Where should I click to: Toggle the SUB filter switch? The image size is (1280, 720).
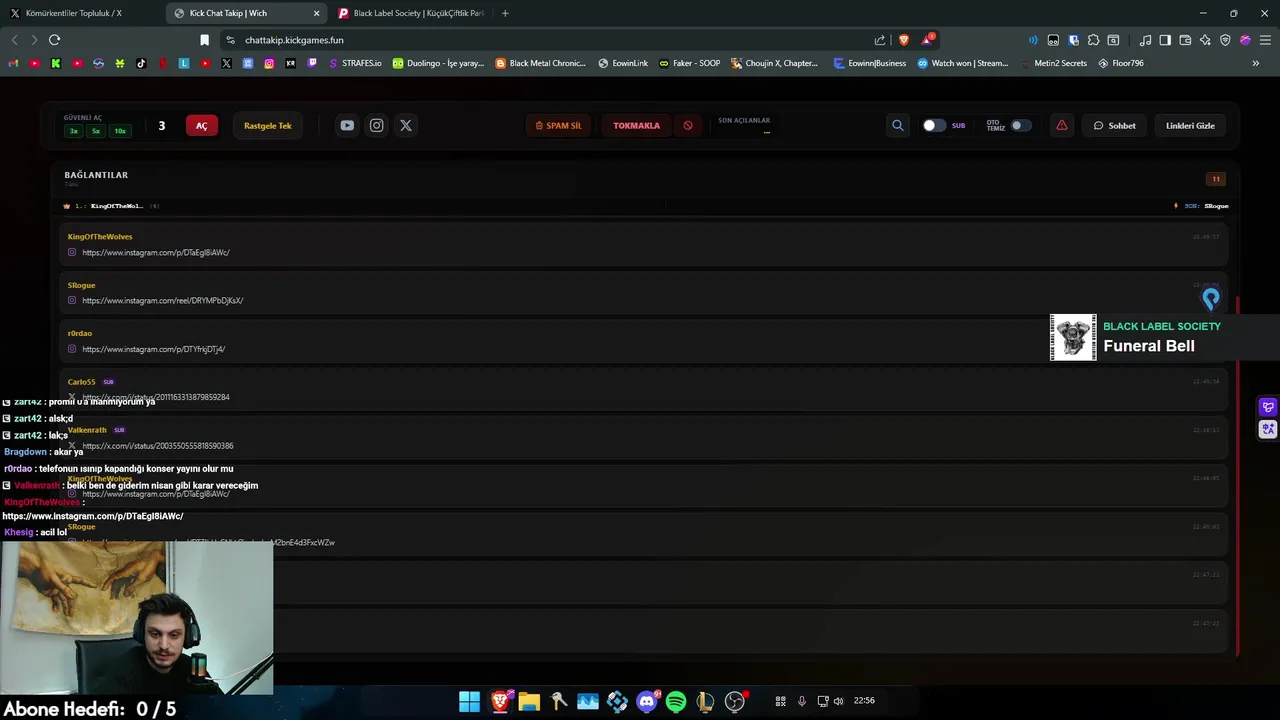tap(933, 126)
